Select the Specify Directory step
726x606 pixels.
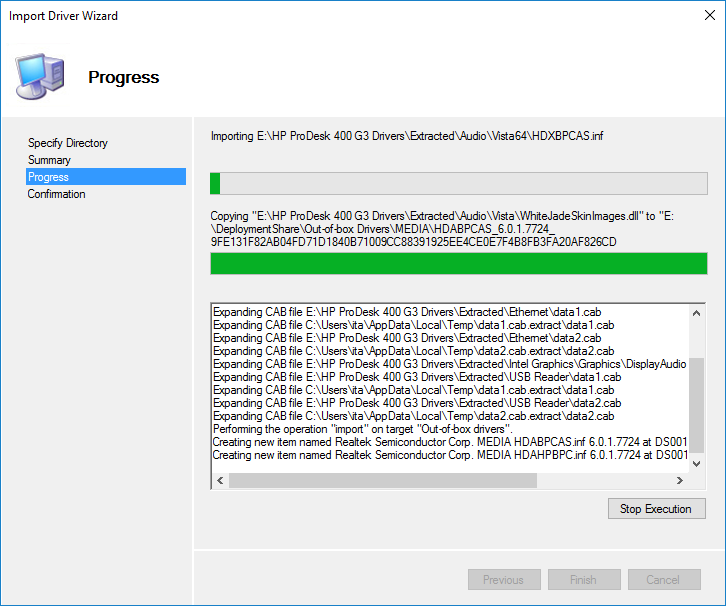coord(68,143)
